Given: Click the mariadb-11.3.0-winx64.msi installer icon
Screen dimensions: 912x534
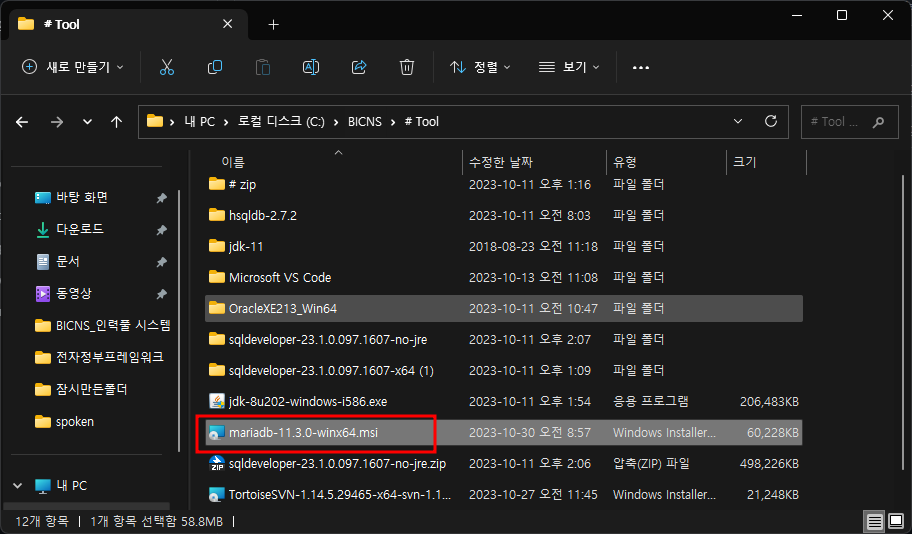Looking at the screenshot, I should click(216, 433).
